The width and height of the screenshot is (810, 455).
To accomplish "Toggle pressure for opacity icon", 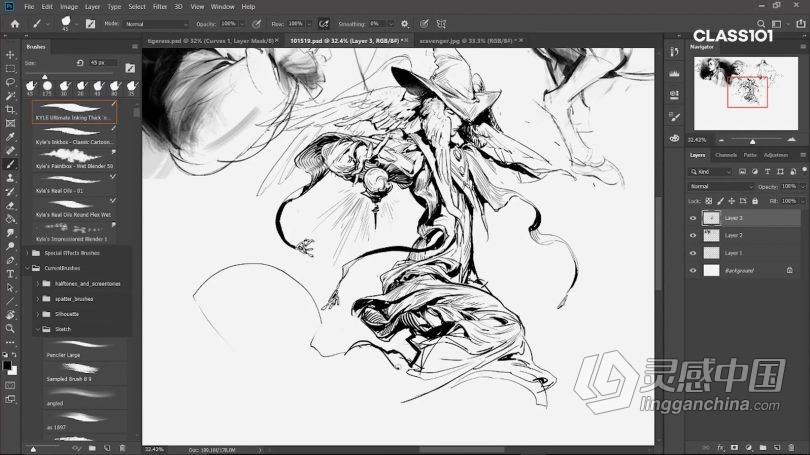I will coord(256,24).
